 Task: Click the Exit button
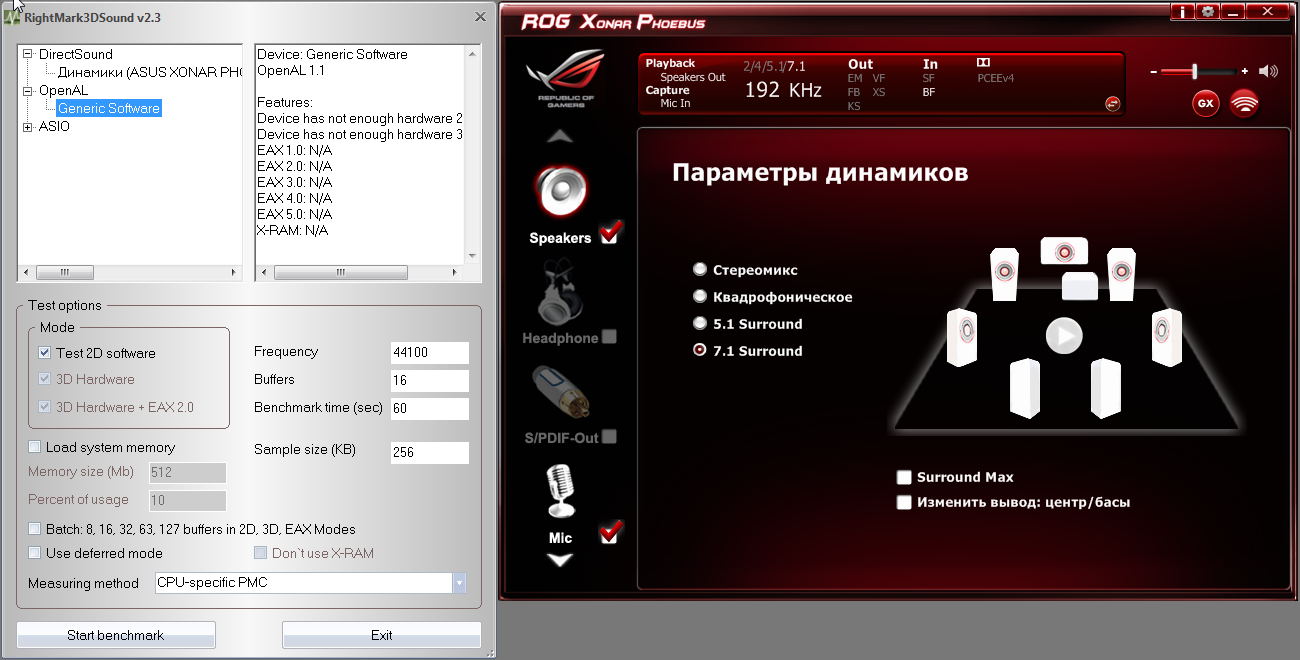pyautogui.click(x=381, y=635)
